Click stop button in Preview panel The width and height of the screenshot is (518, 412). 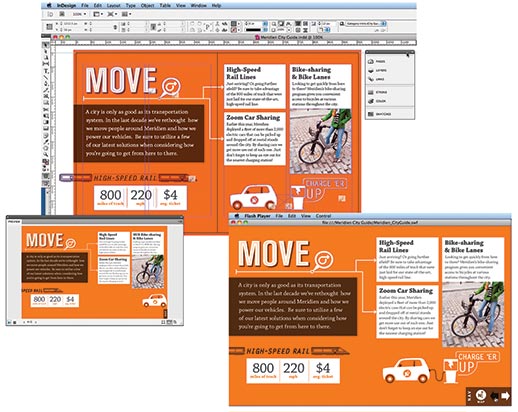[x=15, y=322]
